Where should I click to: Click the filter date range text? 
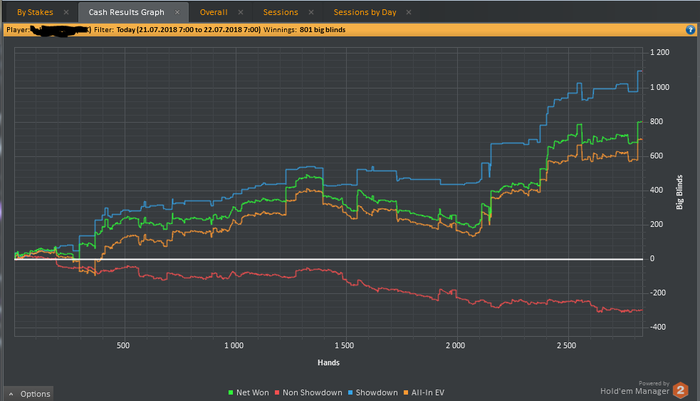coord(188,30)
